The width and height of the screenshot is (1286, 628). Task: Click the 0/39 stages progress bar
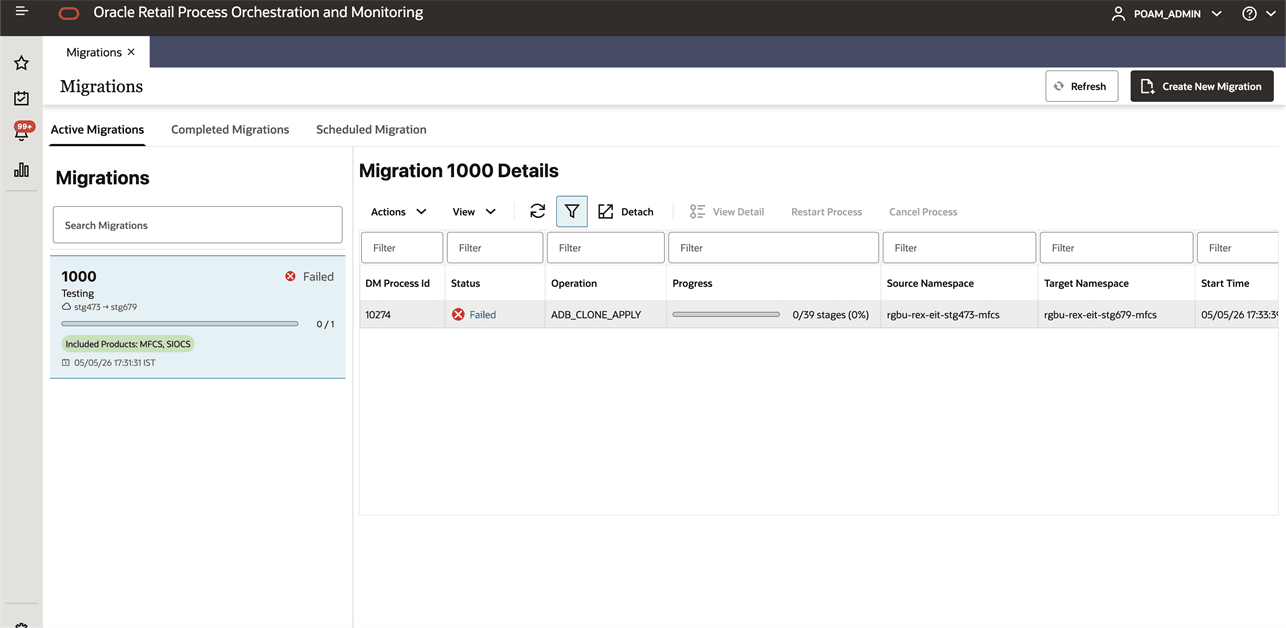point(726,314)
